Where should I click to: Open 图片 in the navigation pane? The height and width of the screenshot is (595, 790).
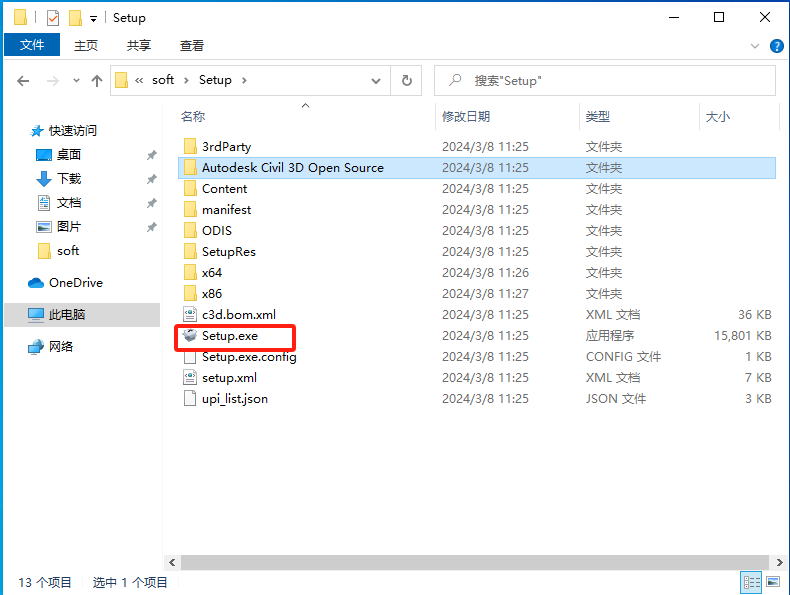click(x=69, y=227)
